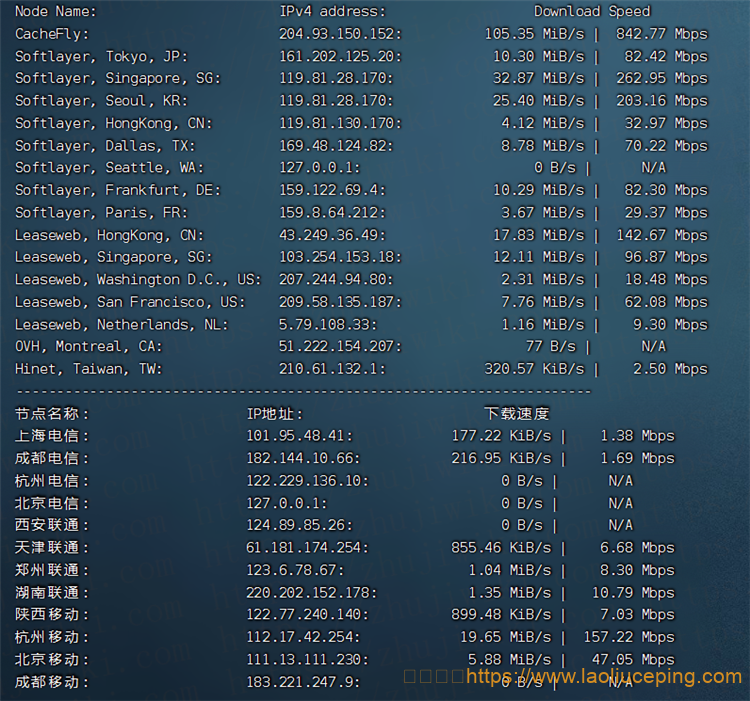
Task: Click IP address 124.89.85.26
Action: pos(299,526)
